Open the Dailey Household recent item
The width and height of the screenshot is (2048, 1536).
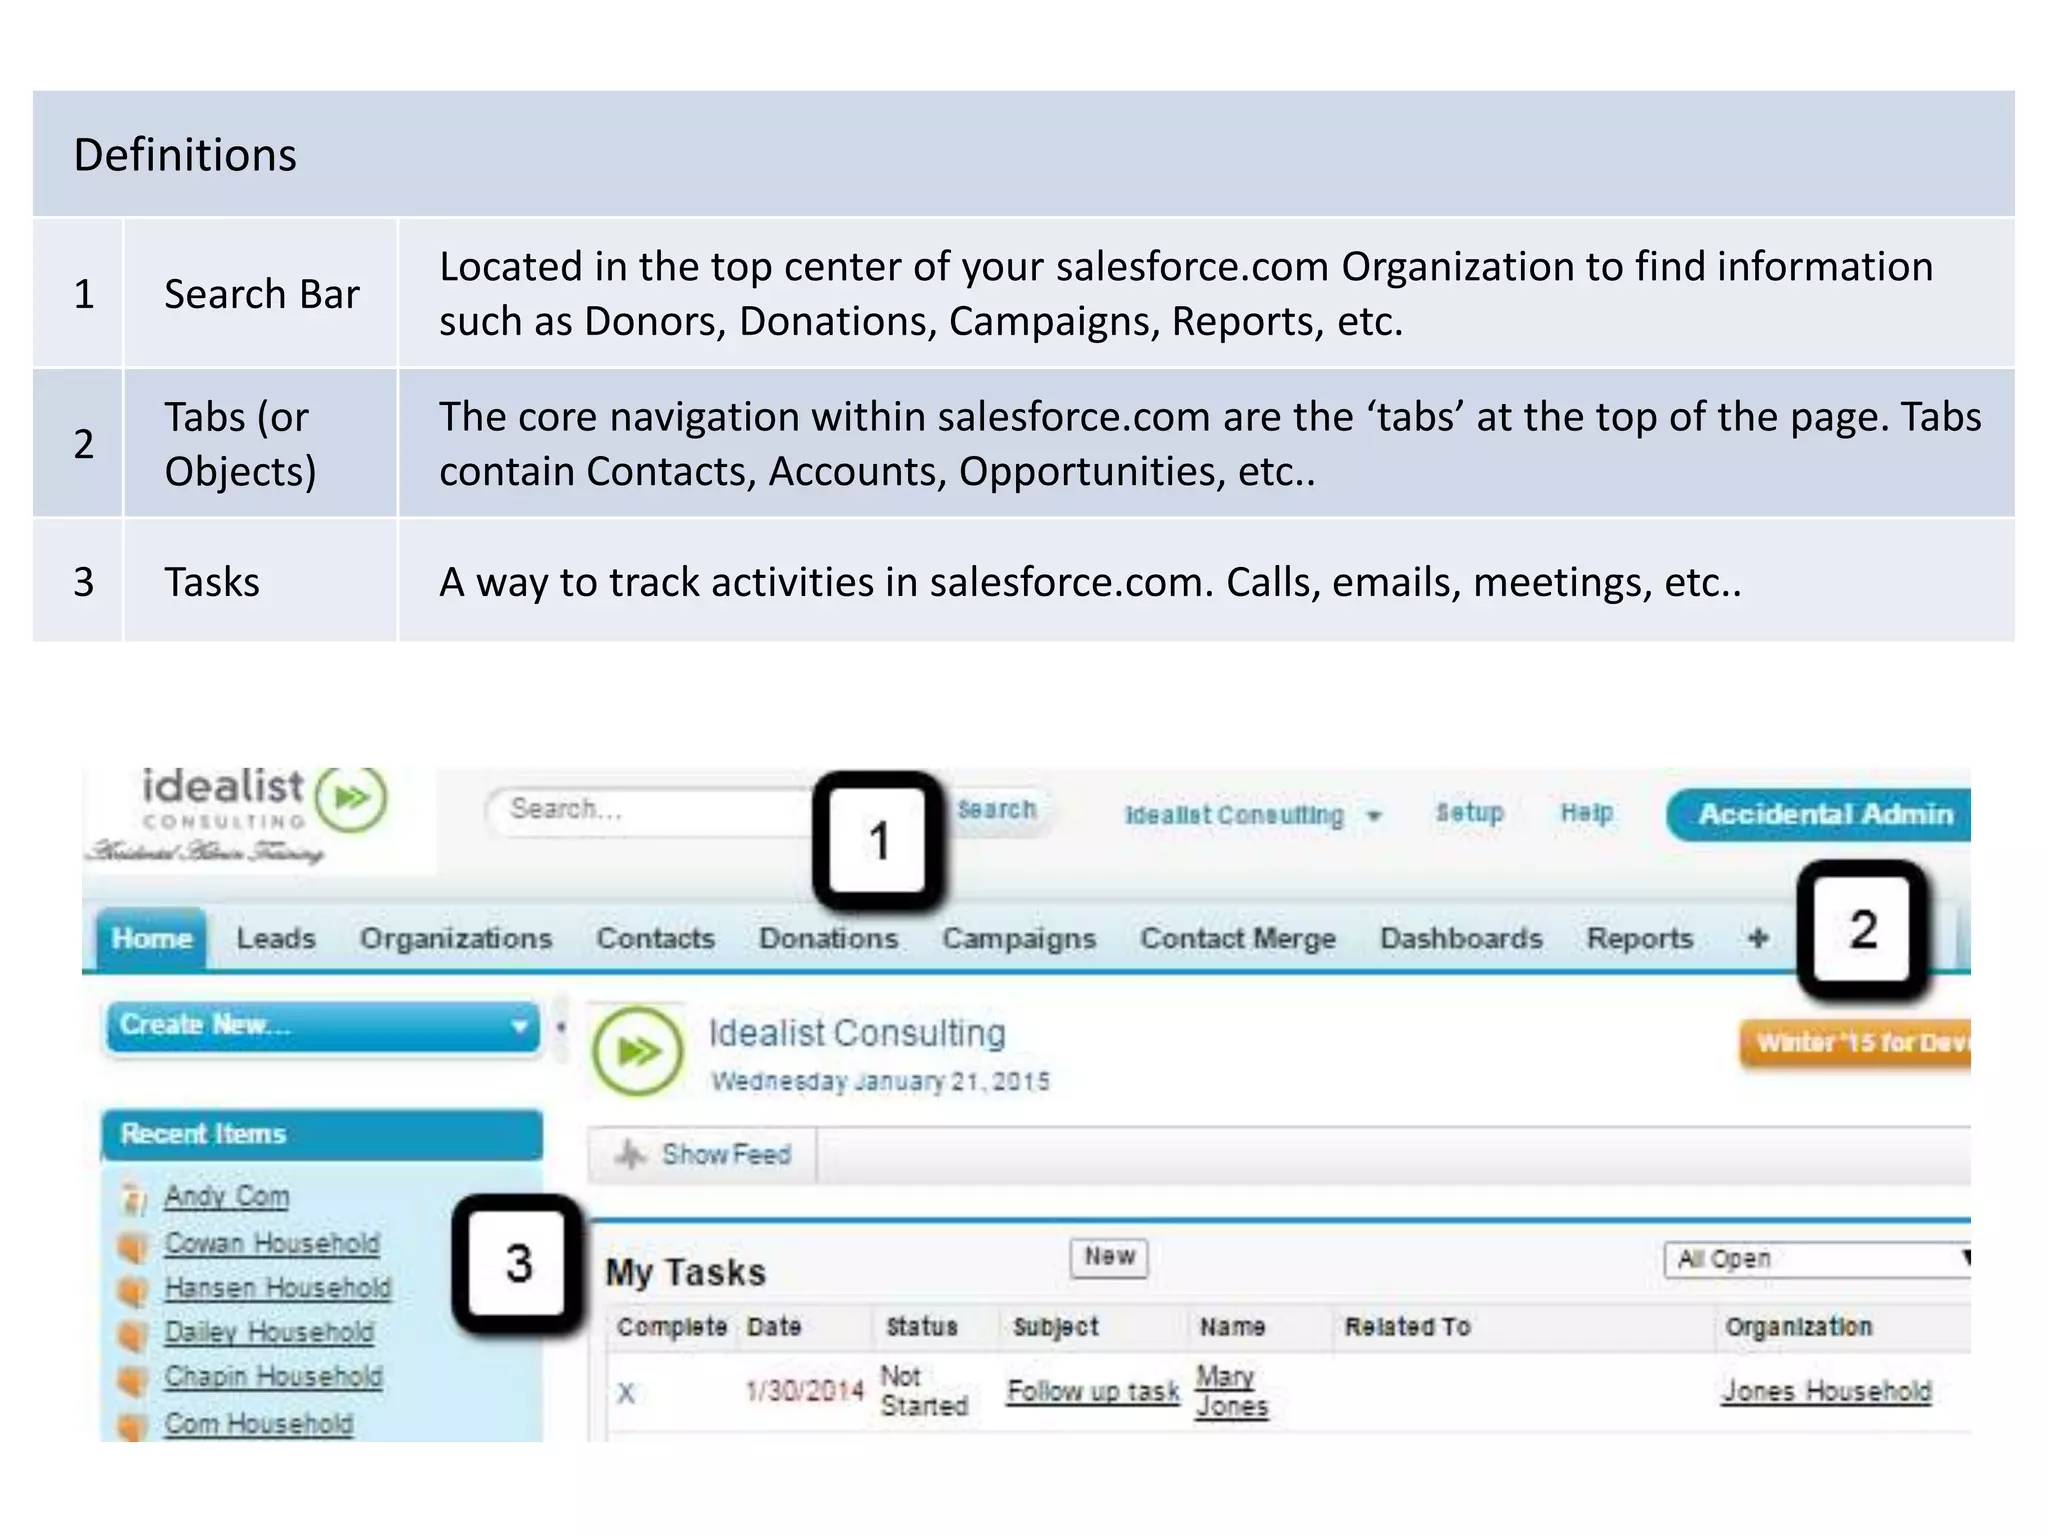(269, 1334)
